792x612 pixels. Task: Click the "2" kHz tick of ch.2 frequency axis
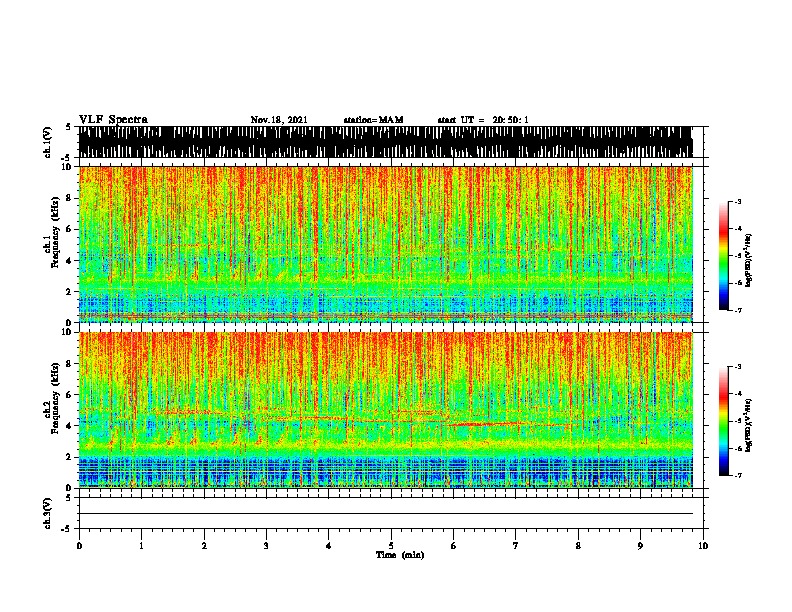70,457
